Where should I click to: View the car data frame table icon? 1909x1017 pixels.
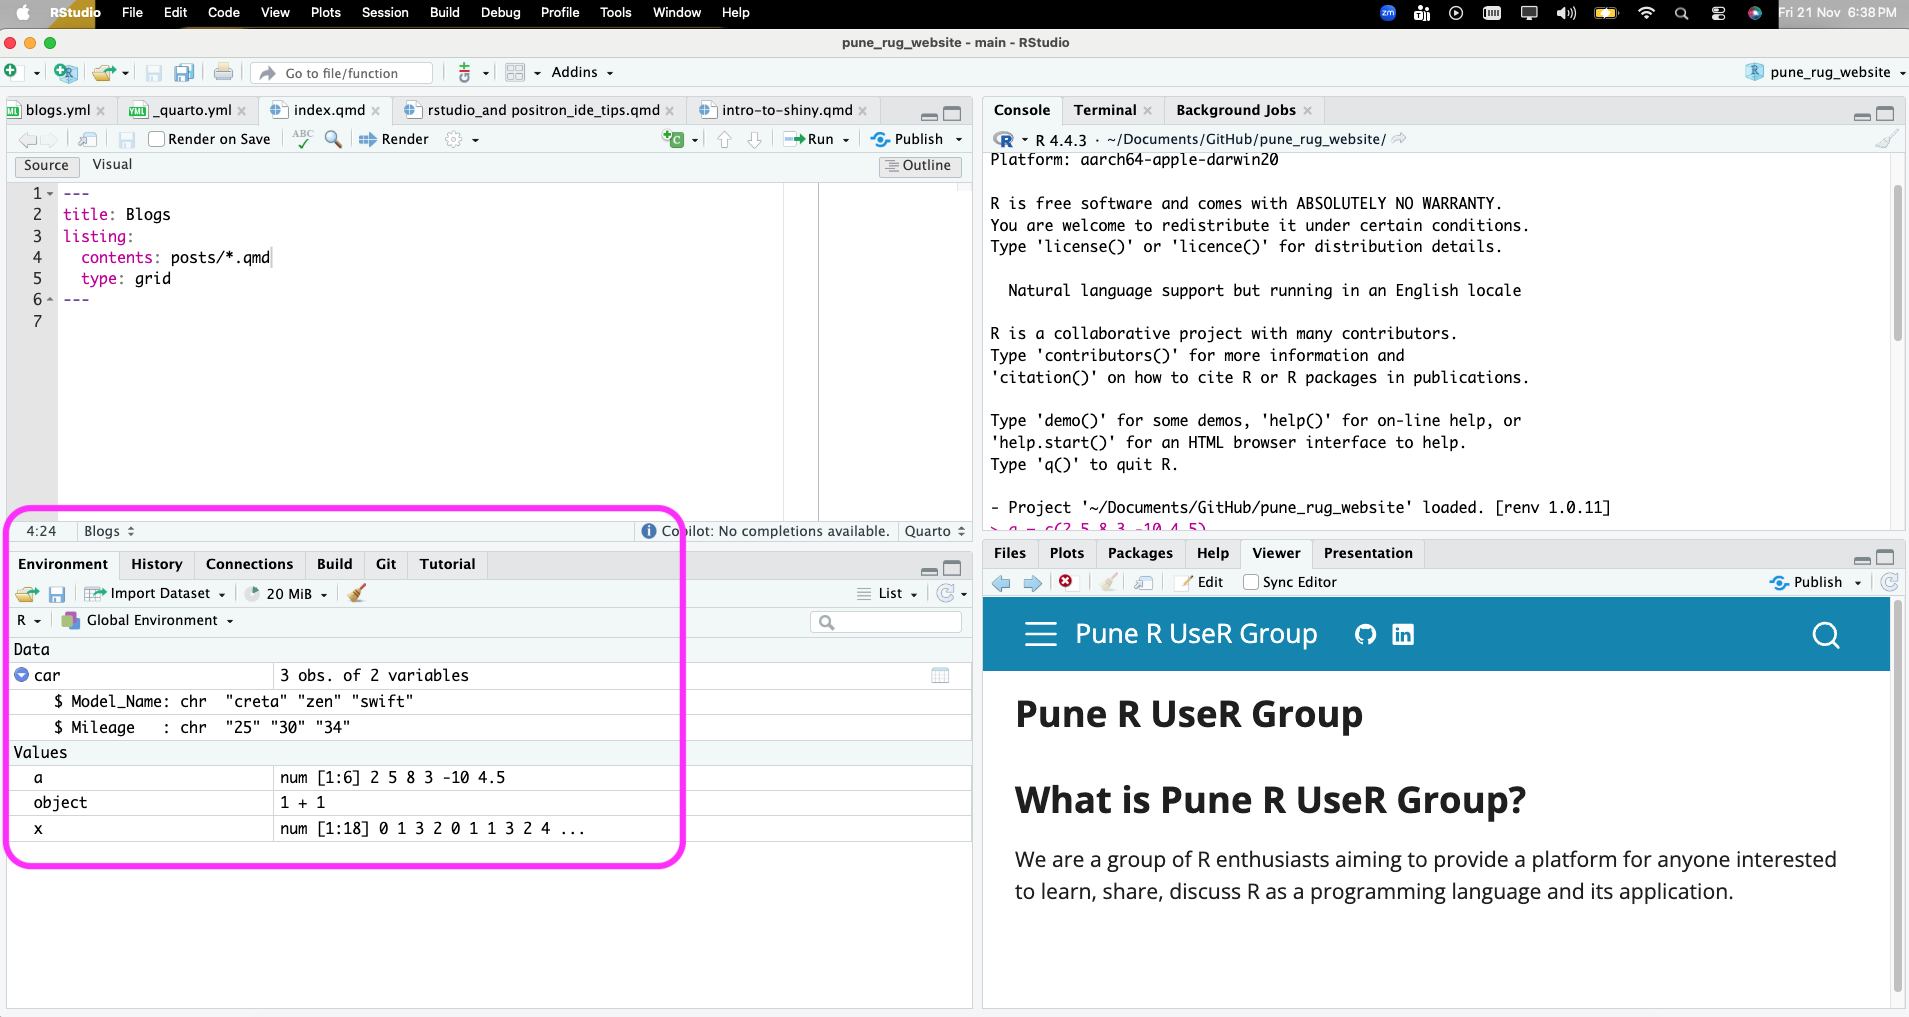[939, 676]
